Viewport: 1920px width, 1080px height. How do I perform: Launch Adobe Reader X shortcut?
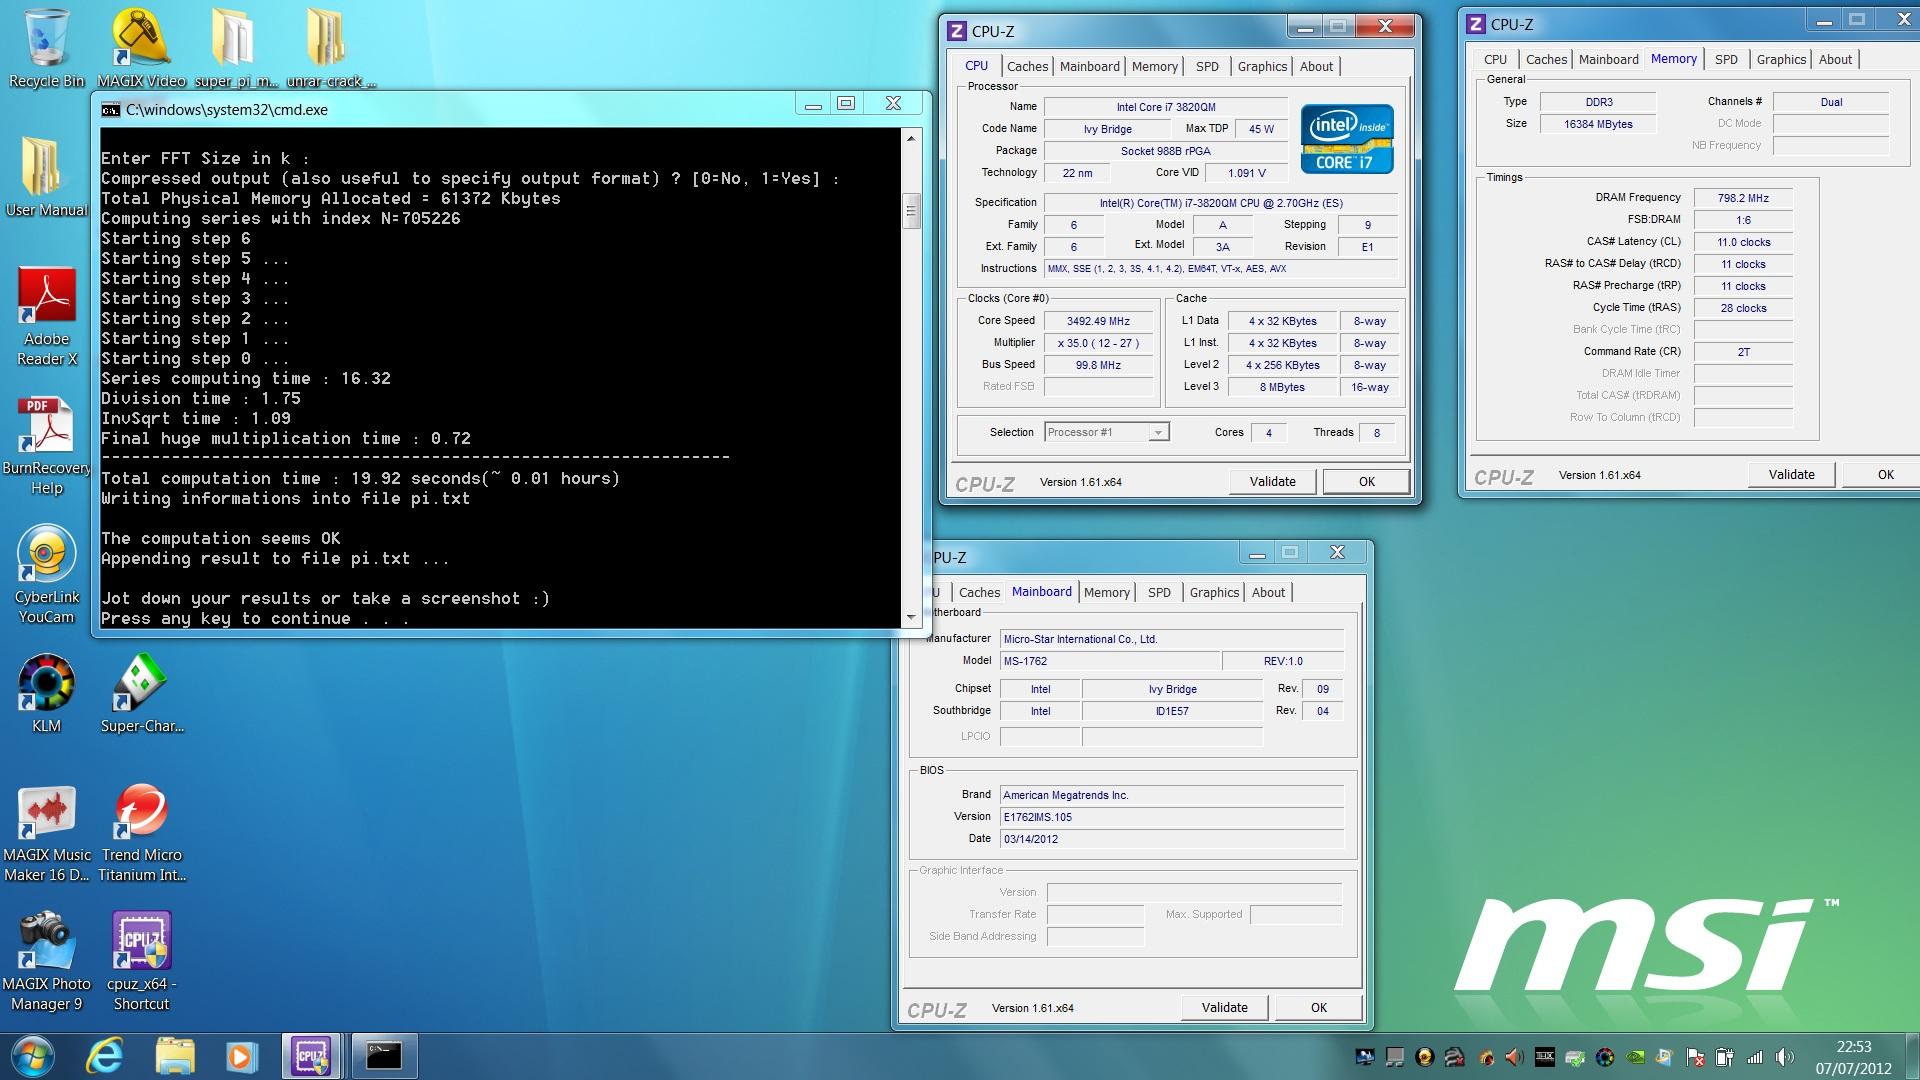coord(46,316)
